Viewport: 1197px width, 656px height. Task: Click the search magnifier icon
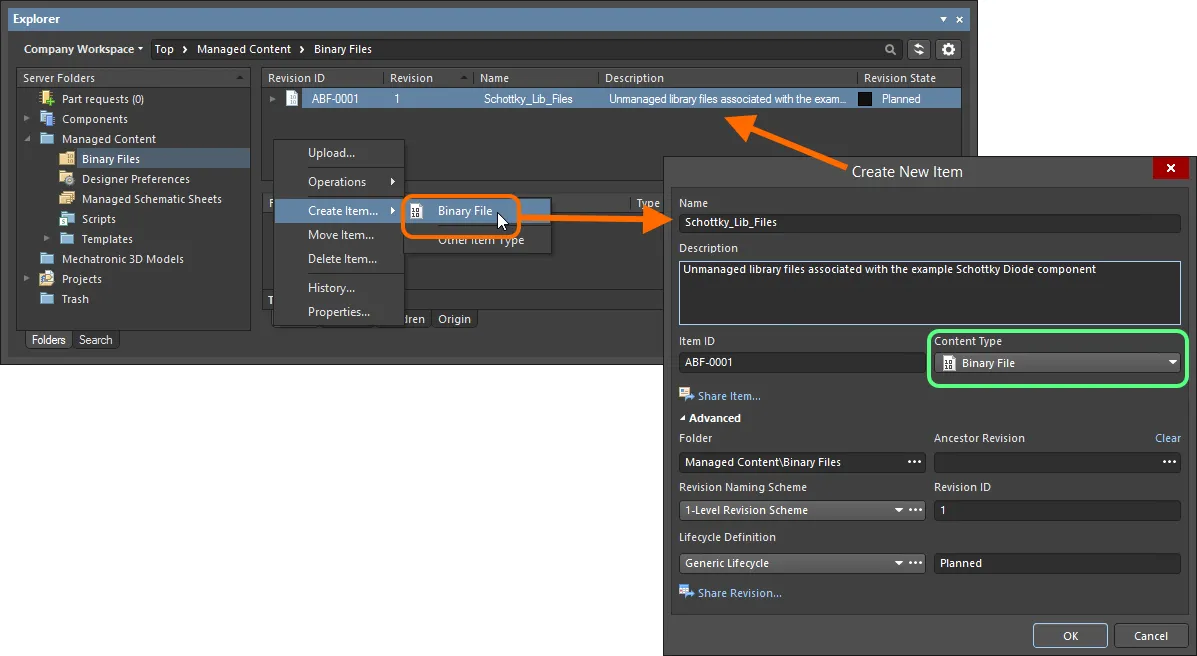click(890, 48)
